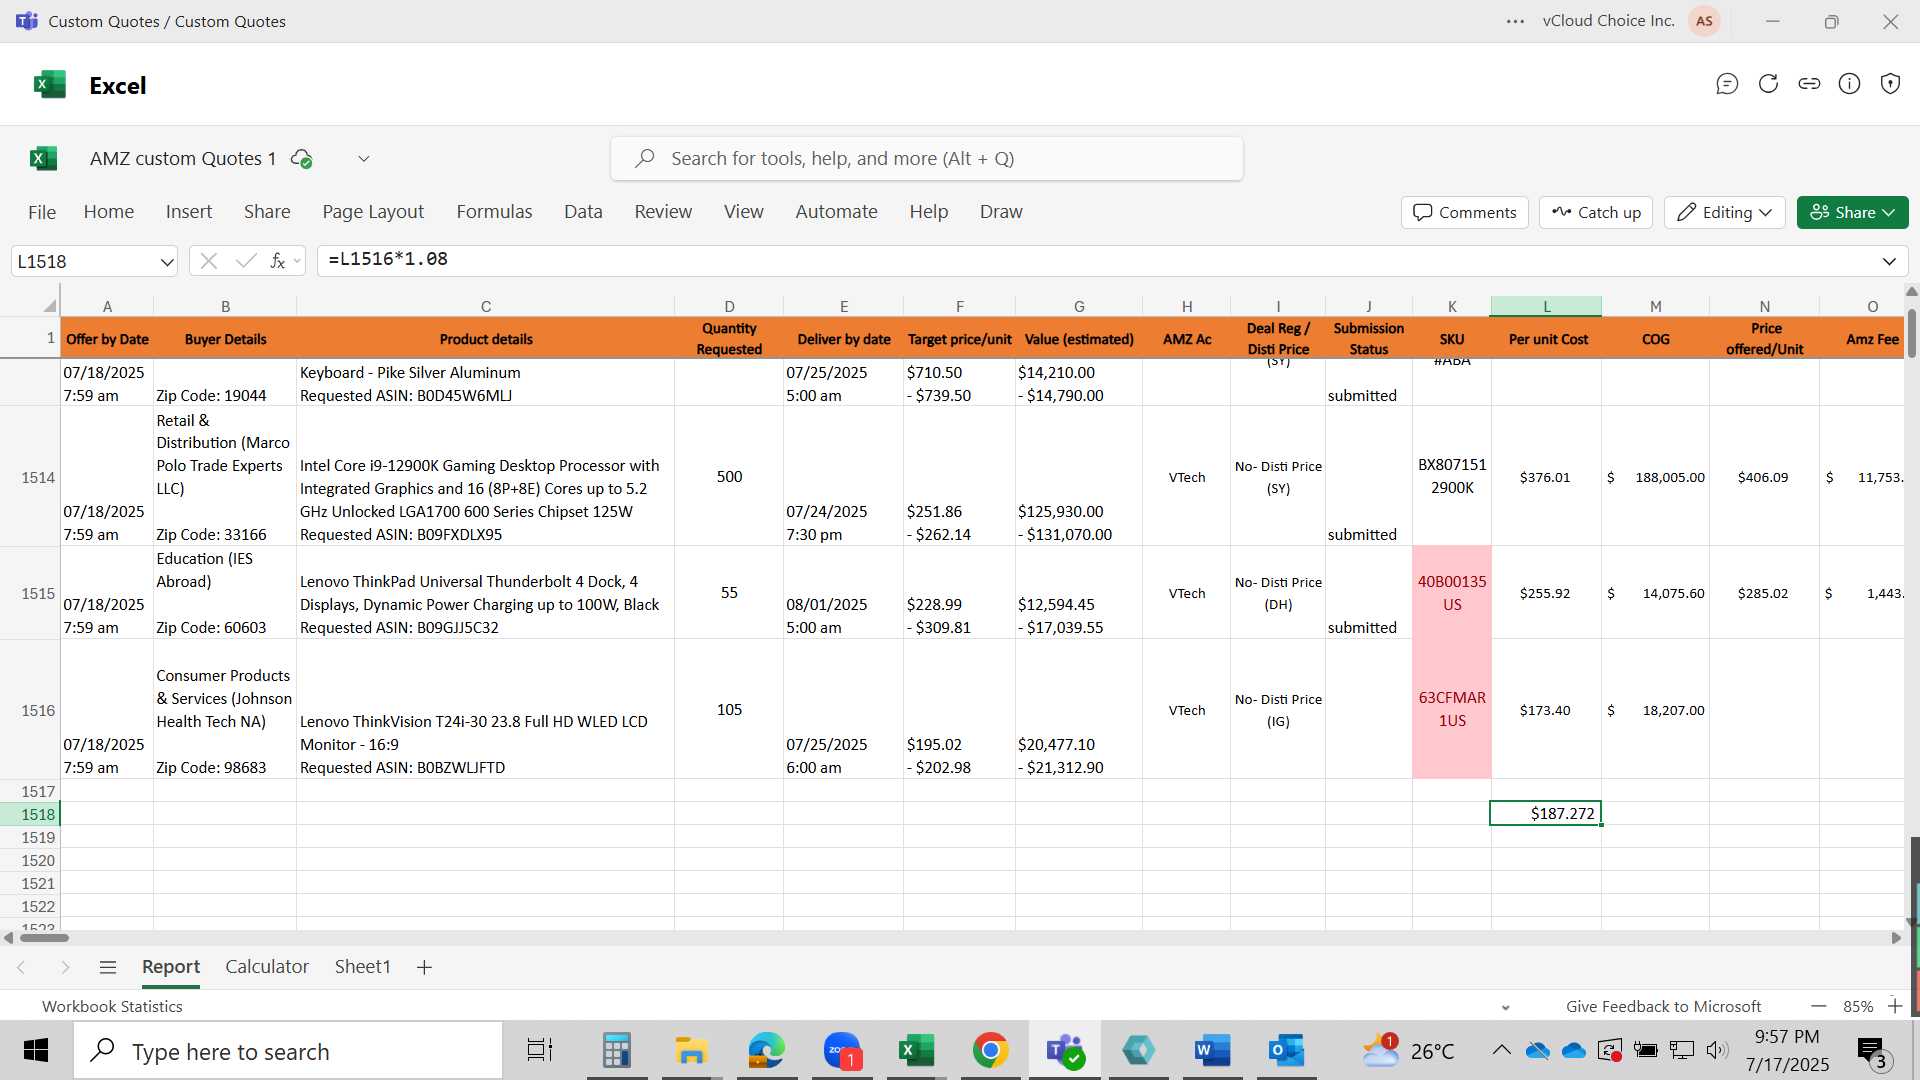
Task: Expand the formula bar
Action: click(1889, 261)
